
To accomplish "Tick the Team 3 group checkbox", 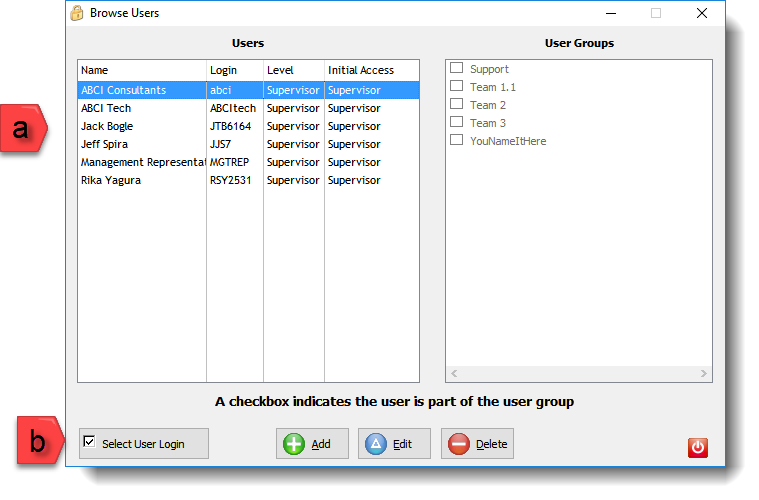I will point(457,123).
